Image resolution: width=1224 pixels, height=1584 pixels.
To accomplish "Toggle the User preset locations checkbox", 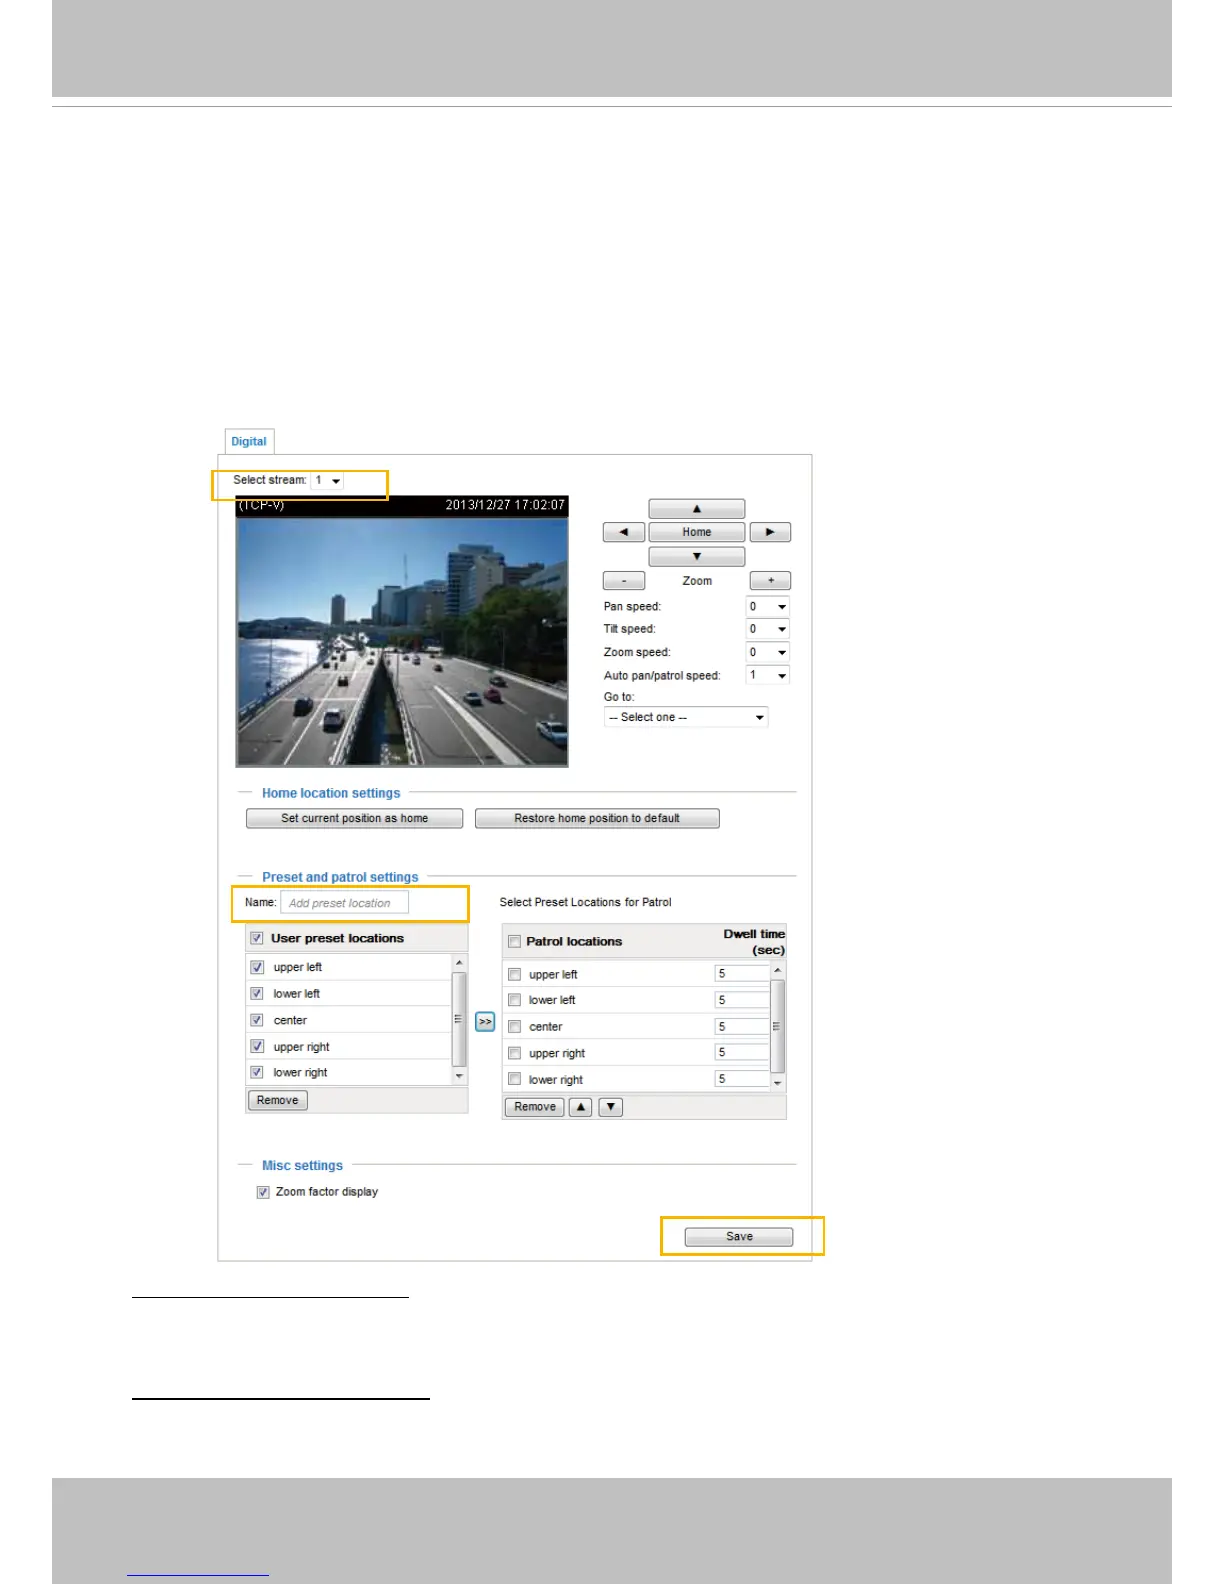I will (257, 938).
